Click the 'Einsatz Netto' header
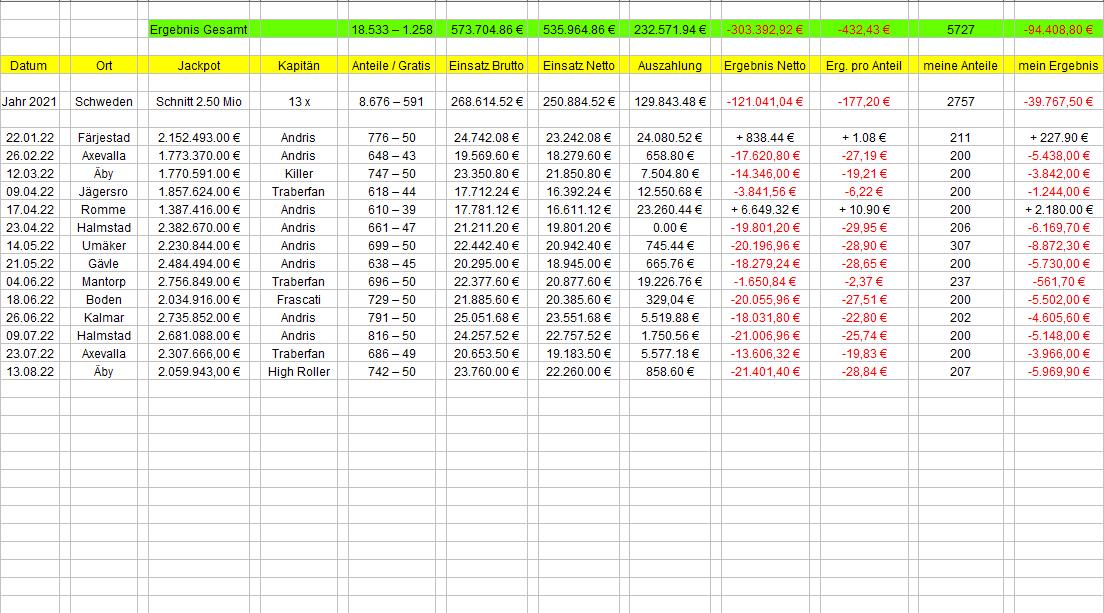The image size is (1104, 613). (579, 65)
